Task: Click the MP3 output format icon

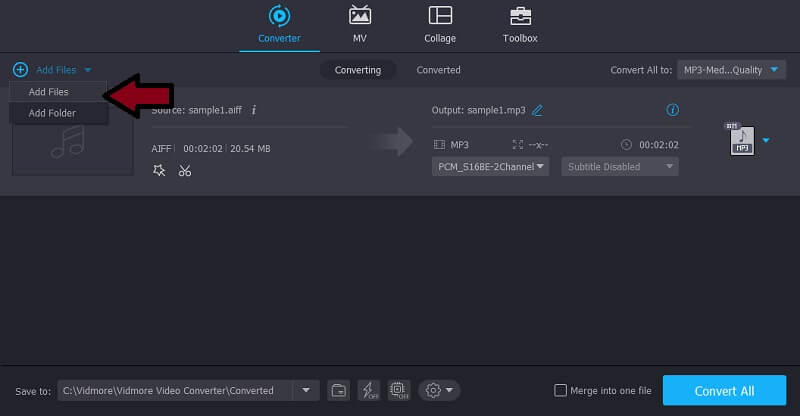Action: 741,141
